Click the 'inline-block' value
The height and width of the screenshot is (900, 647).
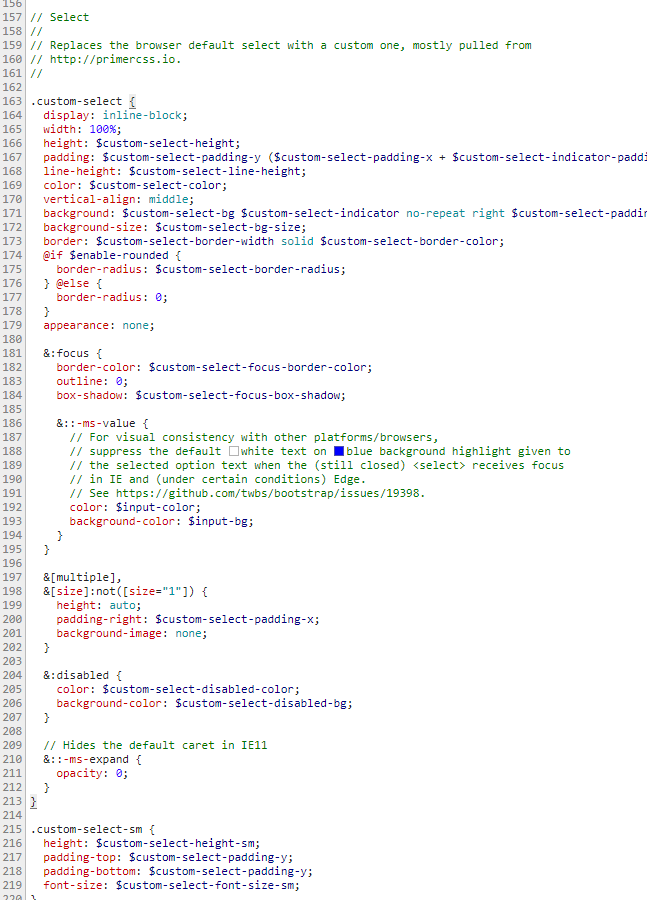142,115
